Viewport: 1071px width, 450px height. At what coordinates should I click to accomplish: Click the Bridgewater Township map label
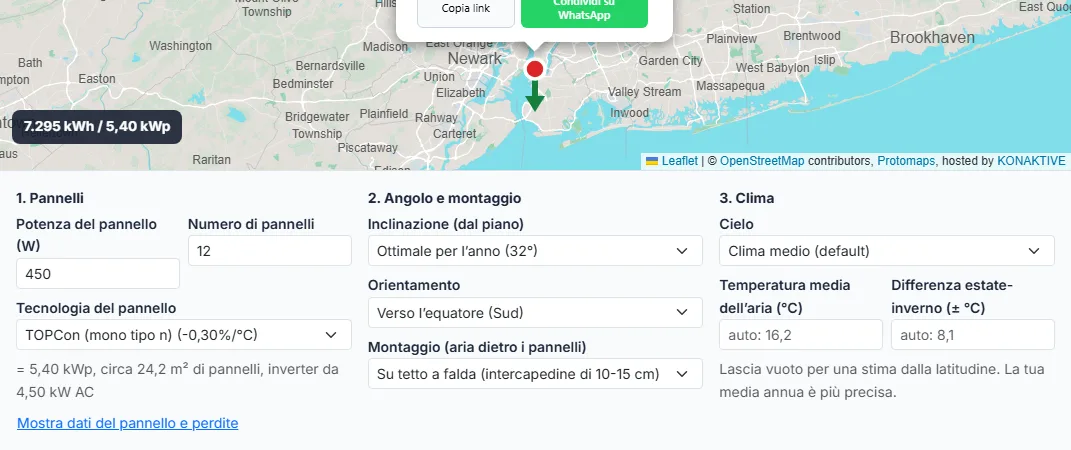pyautogui.click(x=317, y=125)
